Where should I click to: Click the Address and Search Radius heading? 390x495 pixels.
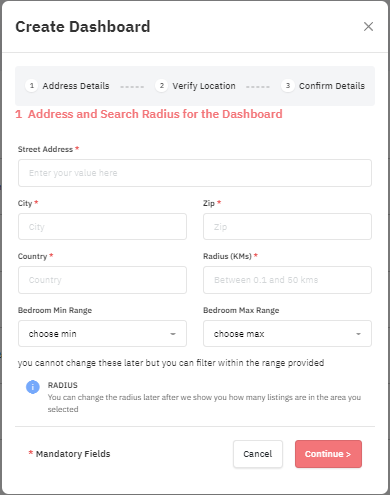[149, 114]
